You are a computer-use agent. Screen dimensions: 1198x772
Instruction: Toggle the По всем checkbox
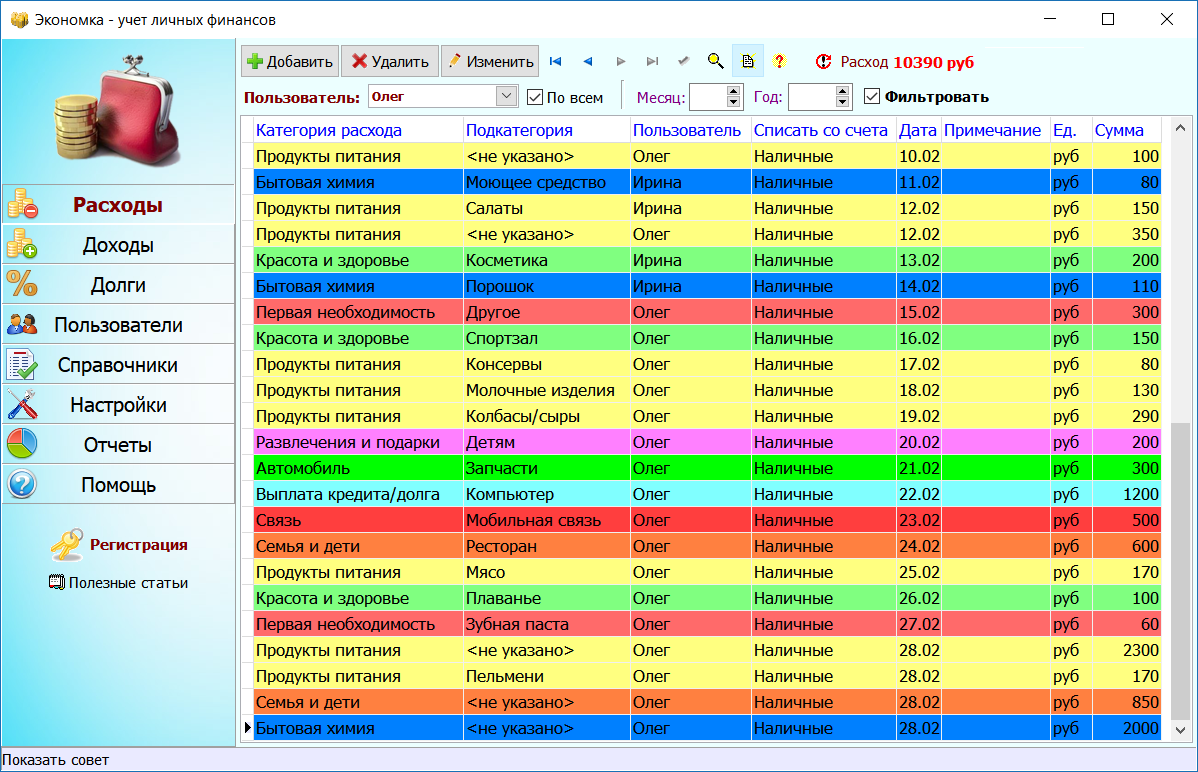534,97
